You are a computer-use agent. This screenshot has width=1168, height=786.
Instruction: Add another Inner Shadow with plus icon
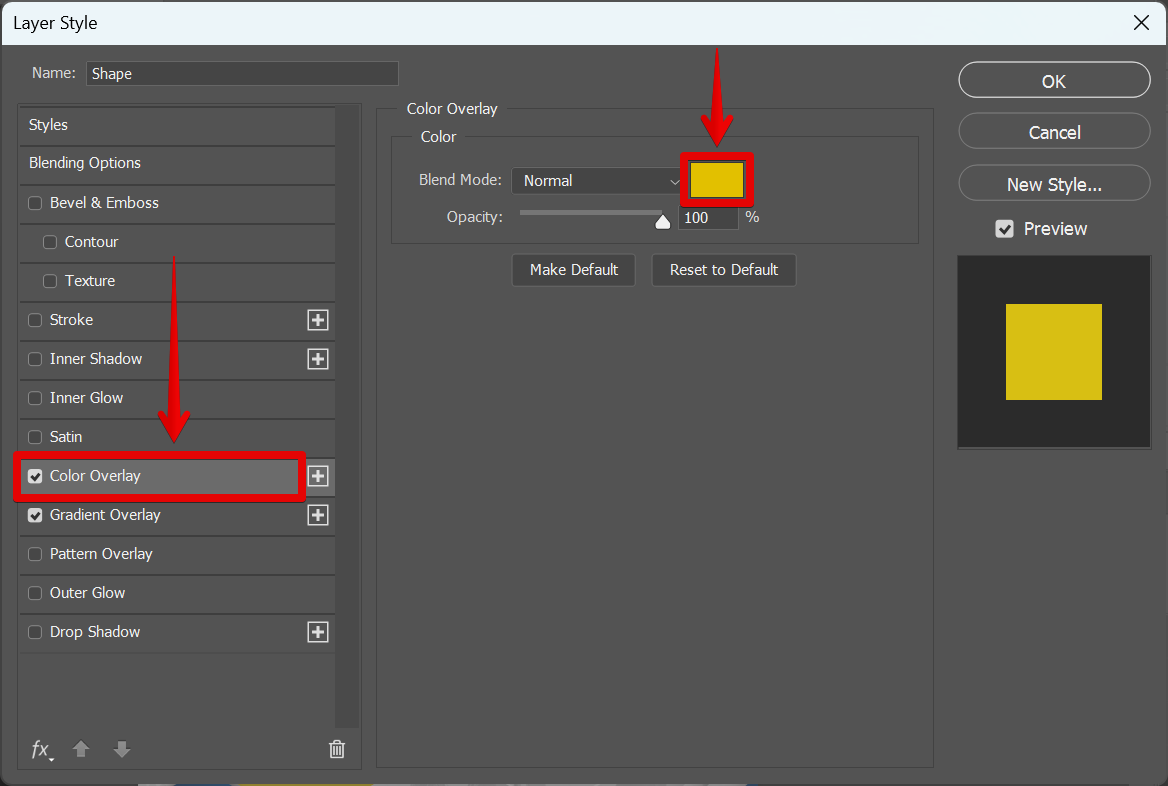(x=318, y=359)
